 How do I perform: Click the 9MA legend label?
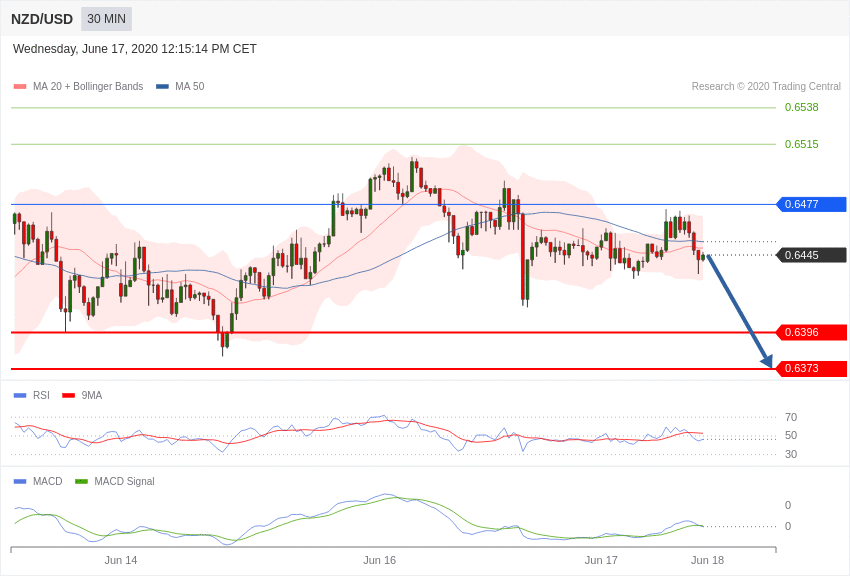pos(92,396)
